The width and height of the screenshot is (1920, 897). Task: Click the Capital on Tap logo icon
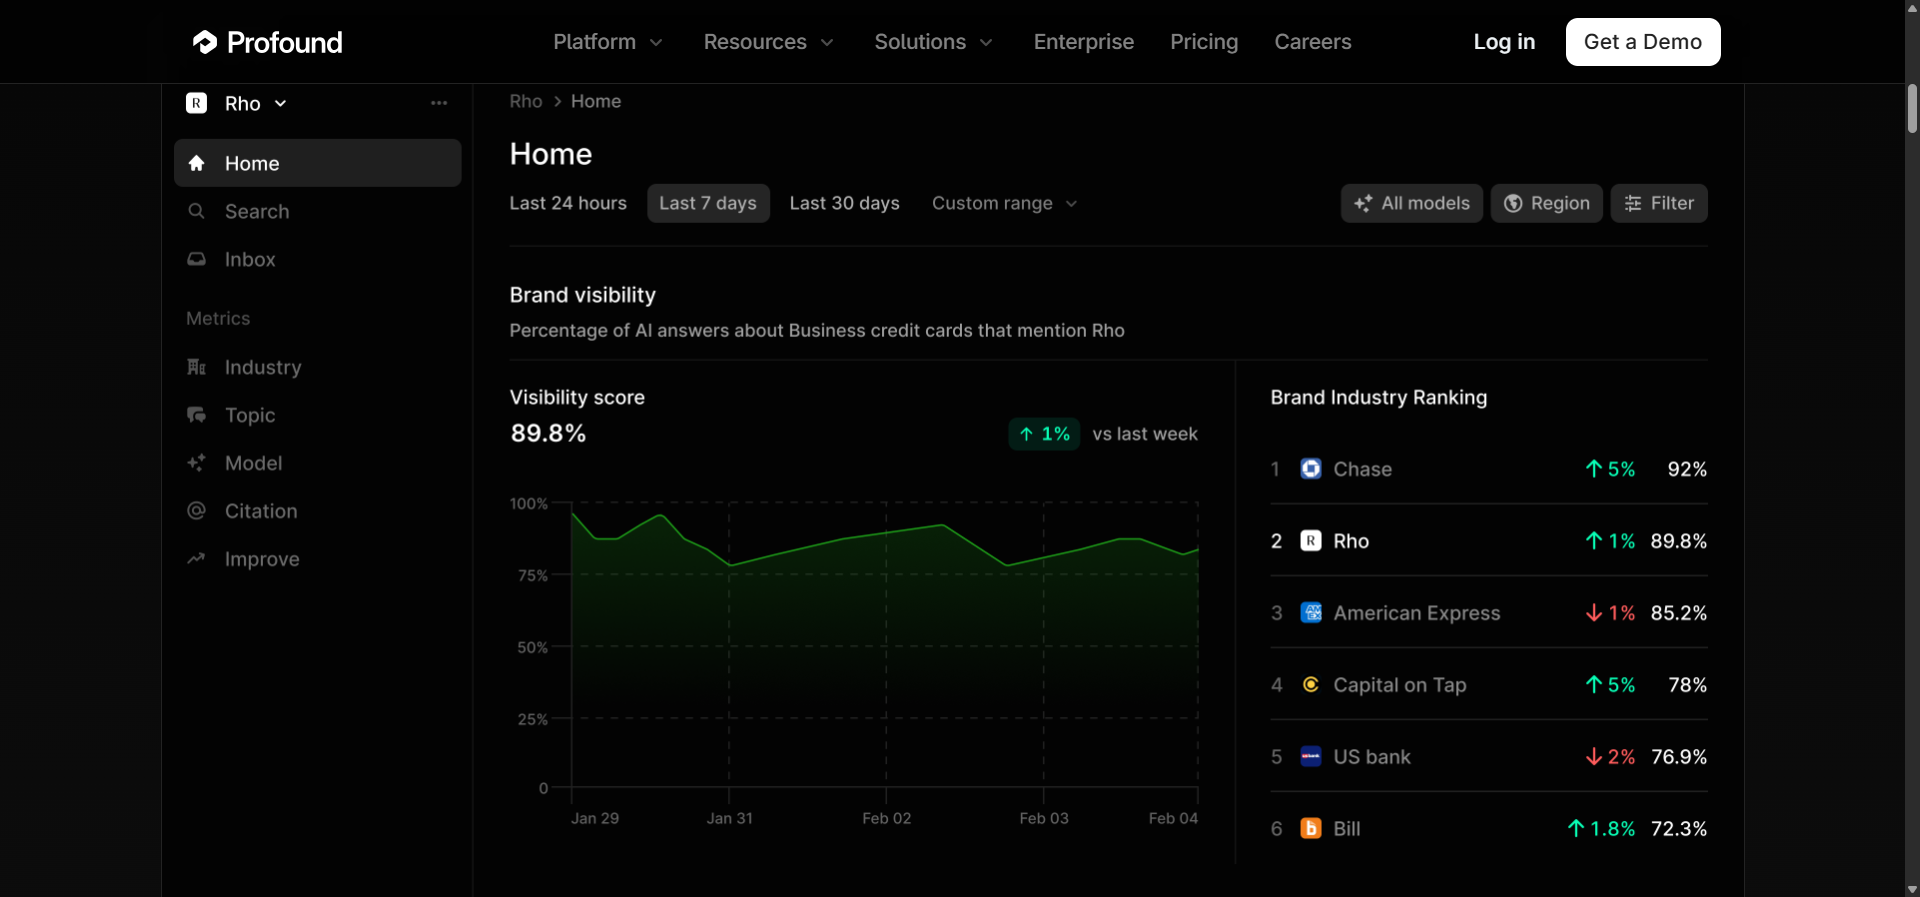point(1311,685)
